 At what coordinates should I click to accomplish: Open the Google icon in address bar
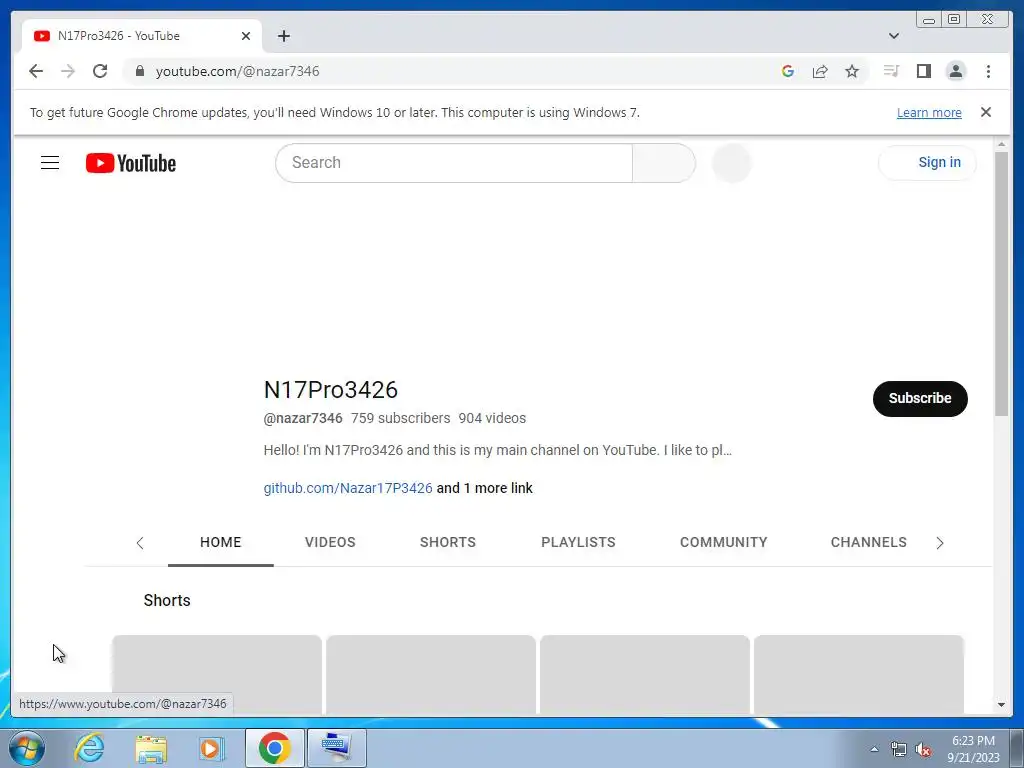pos(788,71)
